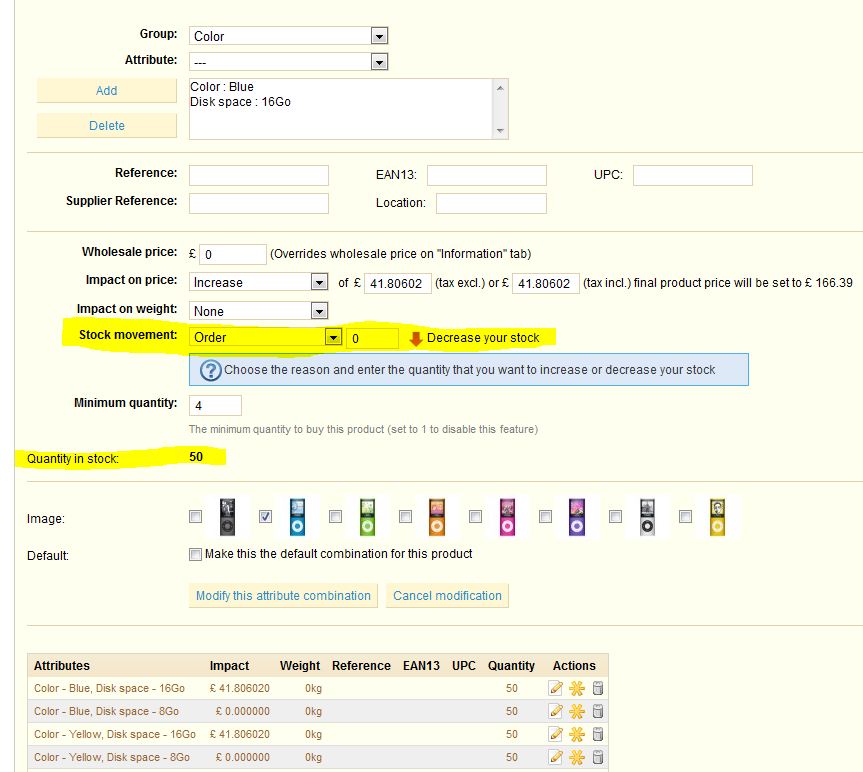
Task: Open the Group dropdown showing Color
Action: (288, 36)
